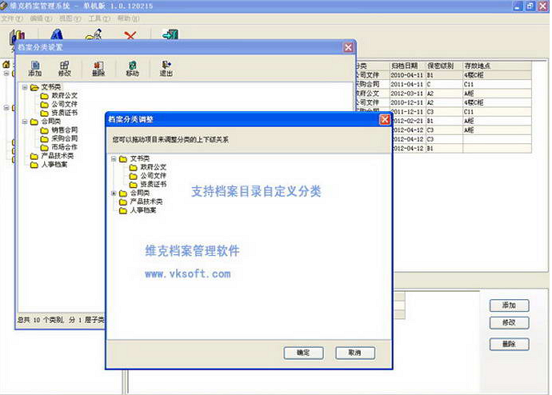
Task: Click 产品技术类 folder icon in 档案分类调整 dialog
Action: click(x=123, y=202)
